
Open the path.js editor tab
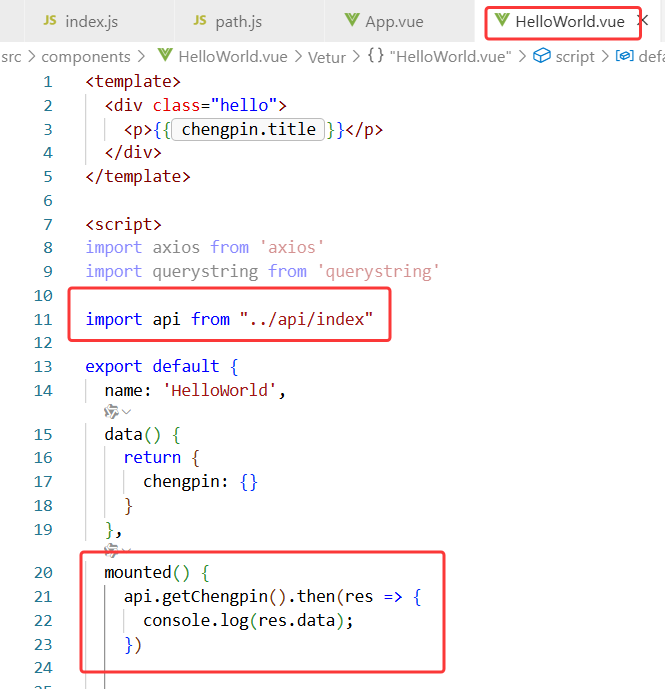tap(249, 21)
